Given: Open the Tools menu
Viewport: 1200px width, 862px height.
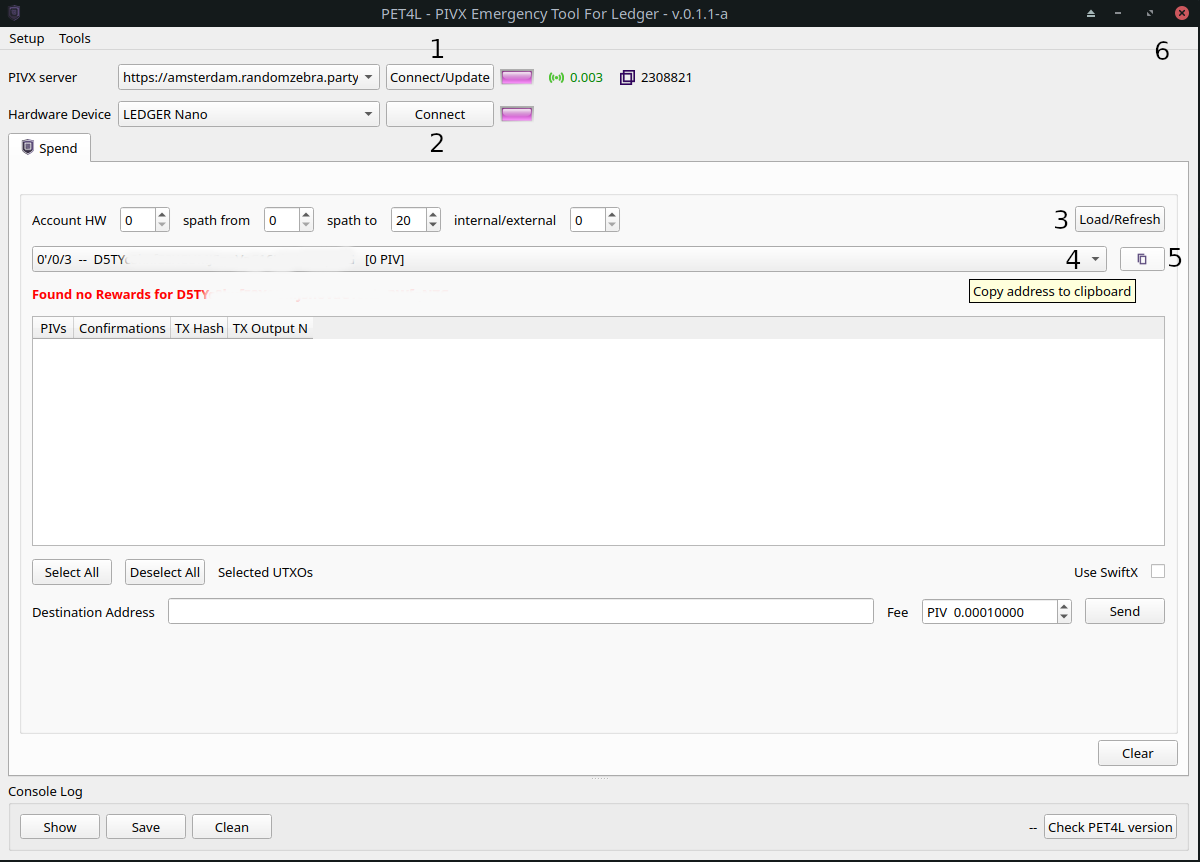Looking at the screenshot, I should (x=75, y=38).
